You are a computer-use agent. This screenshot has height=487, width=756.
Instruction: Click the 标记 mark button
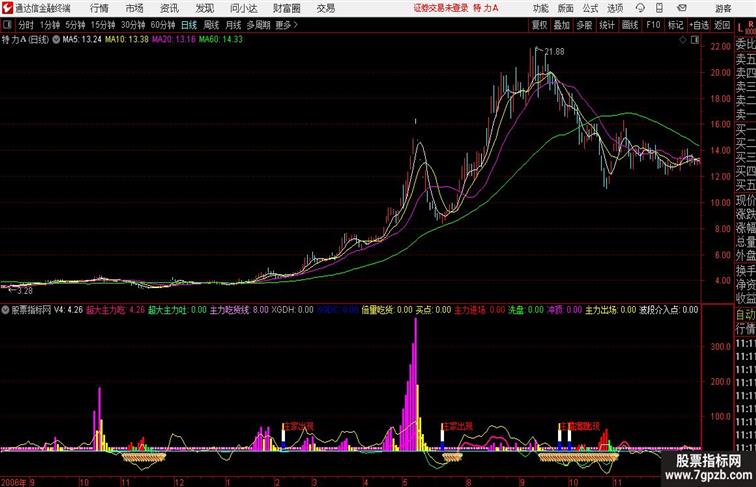pos(675,25)
